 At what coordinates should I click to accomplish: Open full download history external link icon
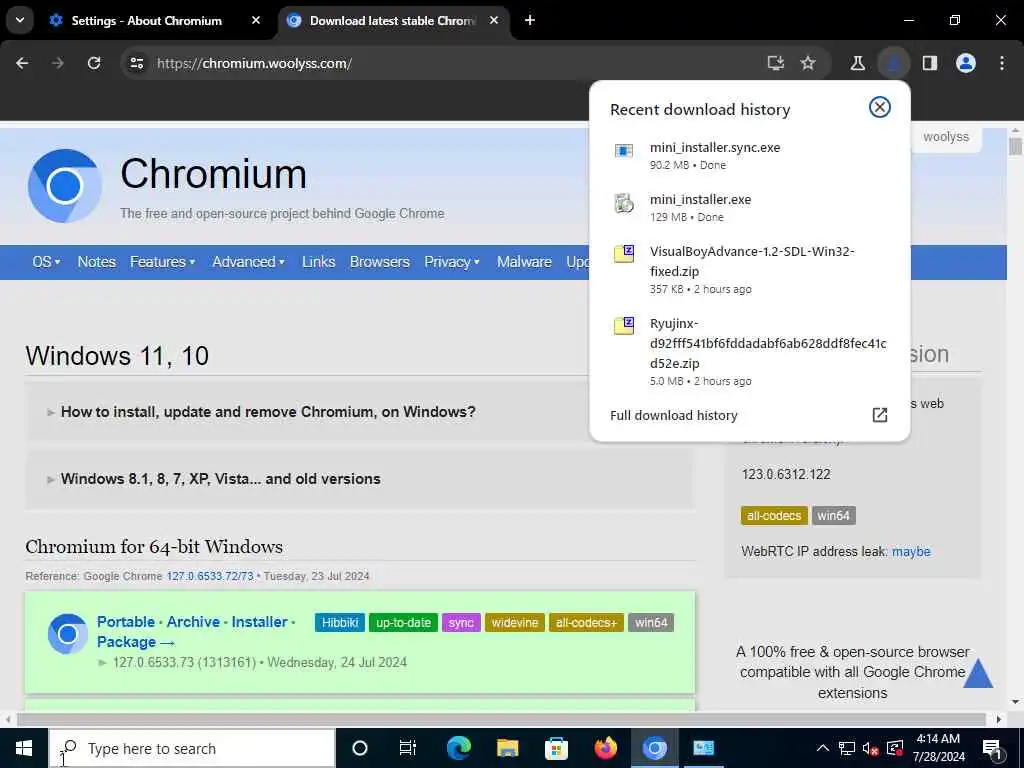pos(880,415)
